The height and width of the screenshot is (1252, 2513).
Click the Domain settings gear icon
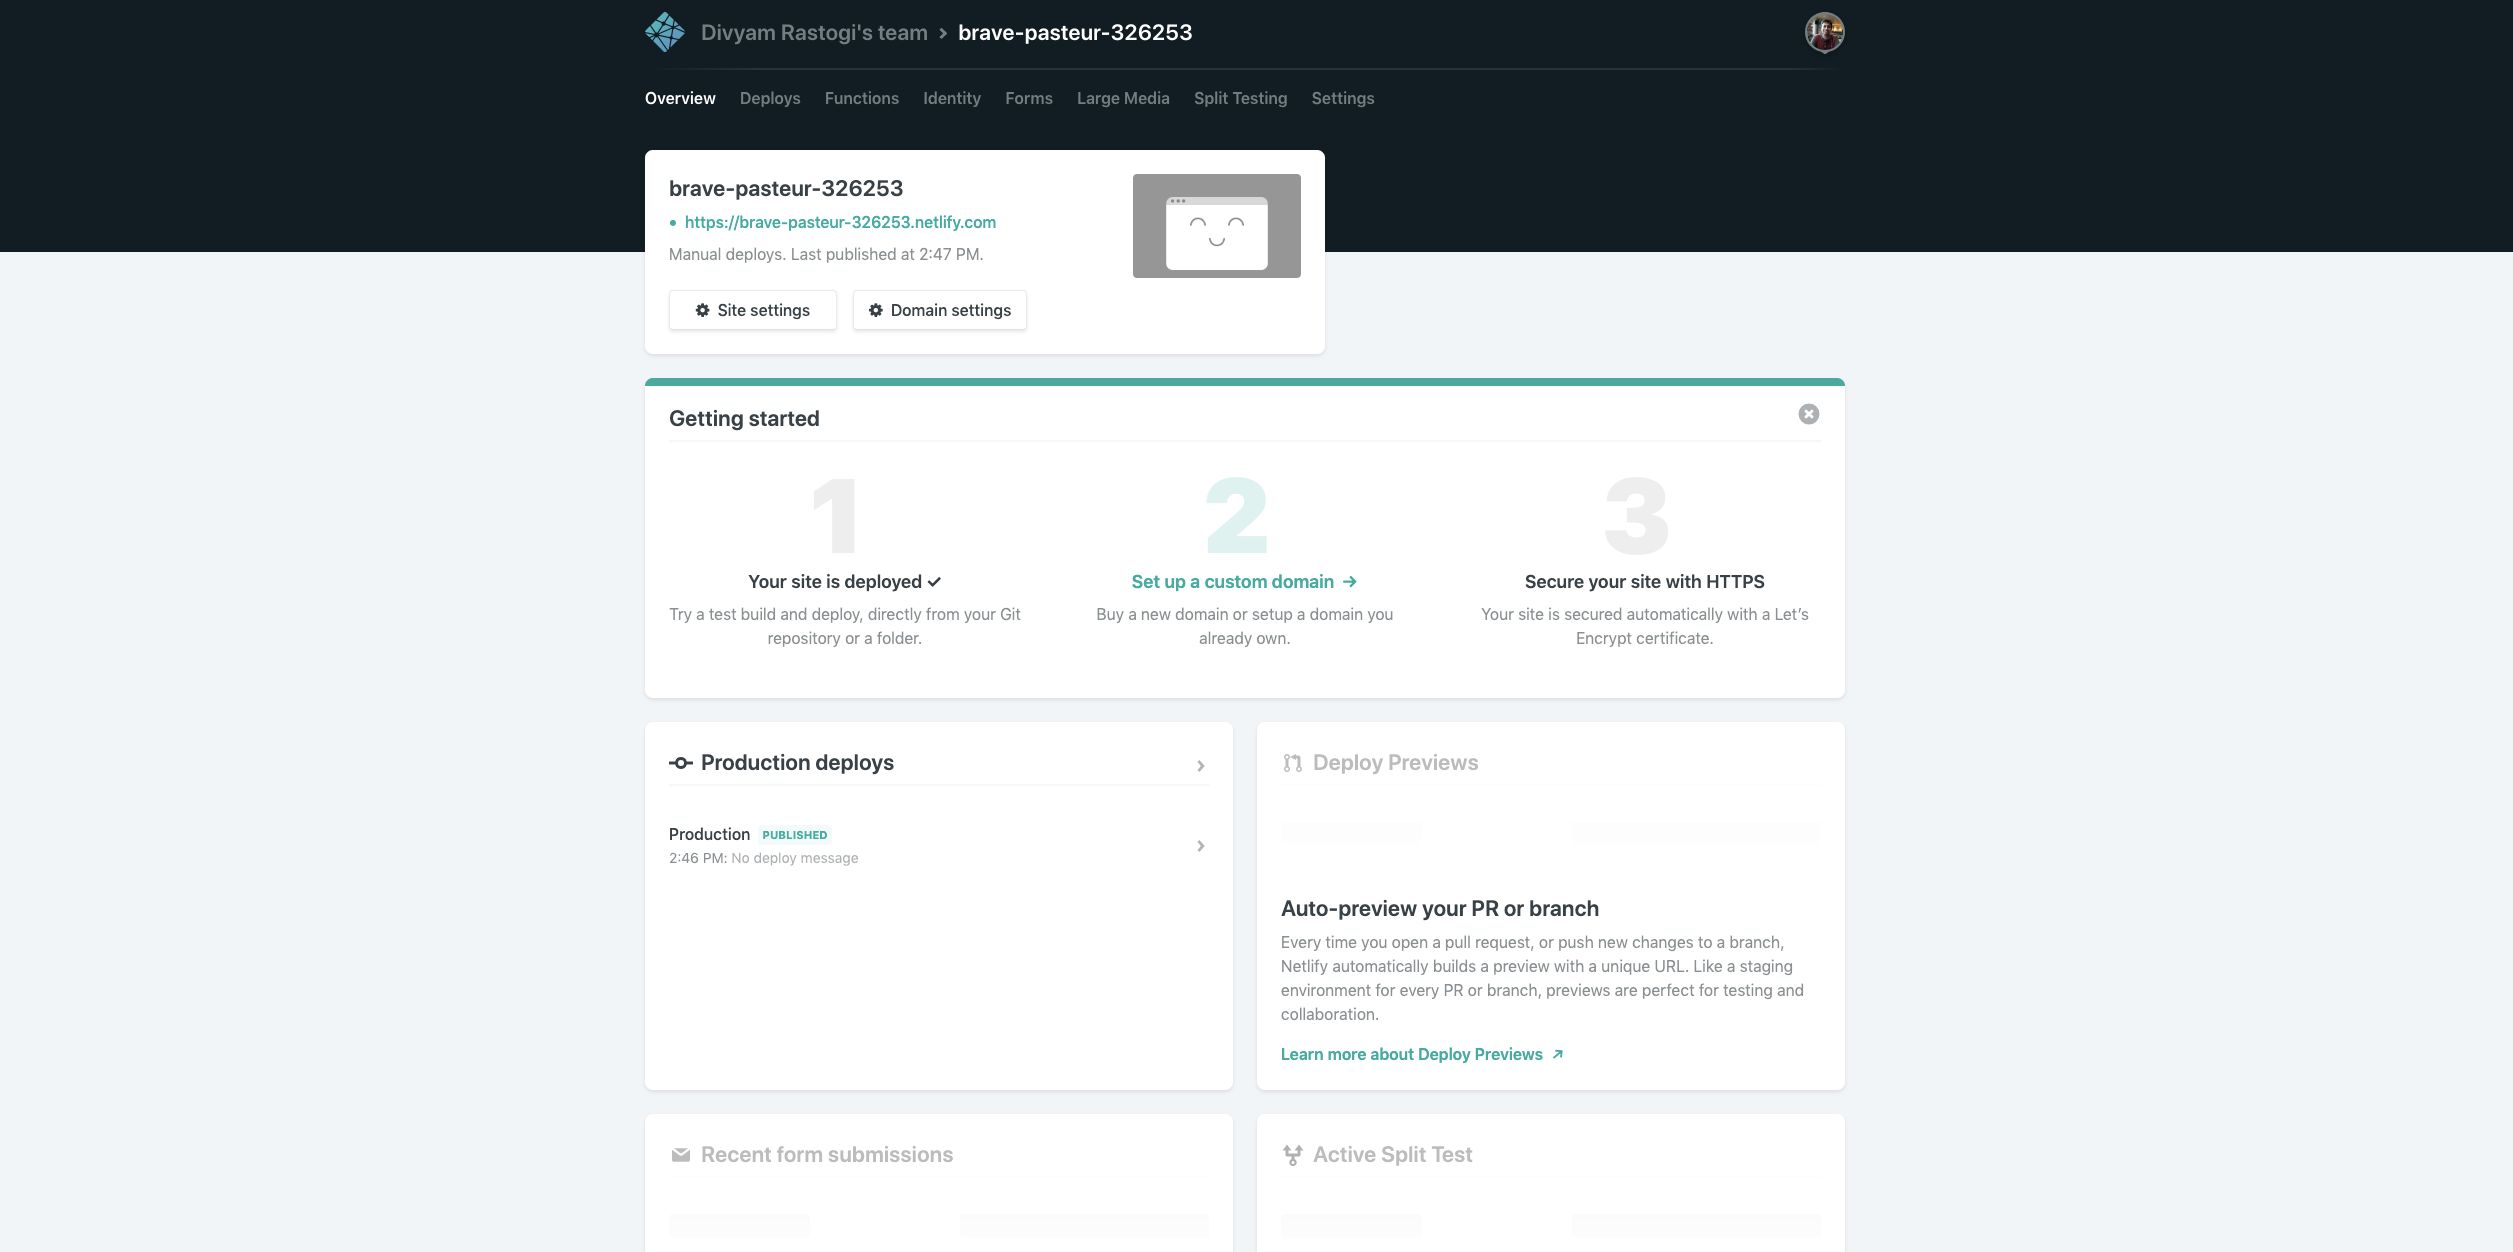click(876, 310)
